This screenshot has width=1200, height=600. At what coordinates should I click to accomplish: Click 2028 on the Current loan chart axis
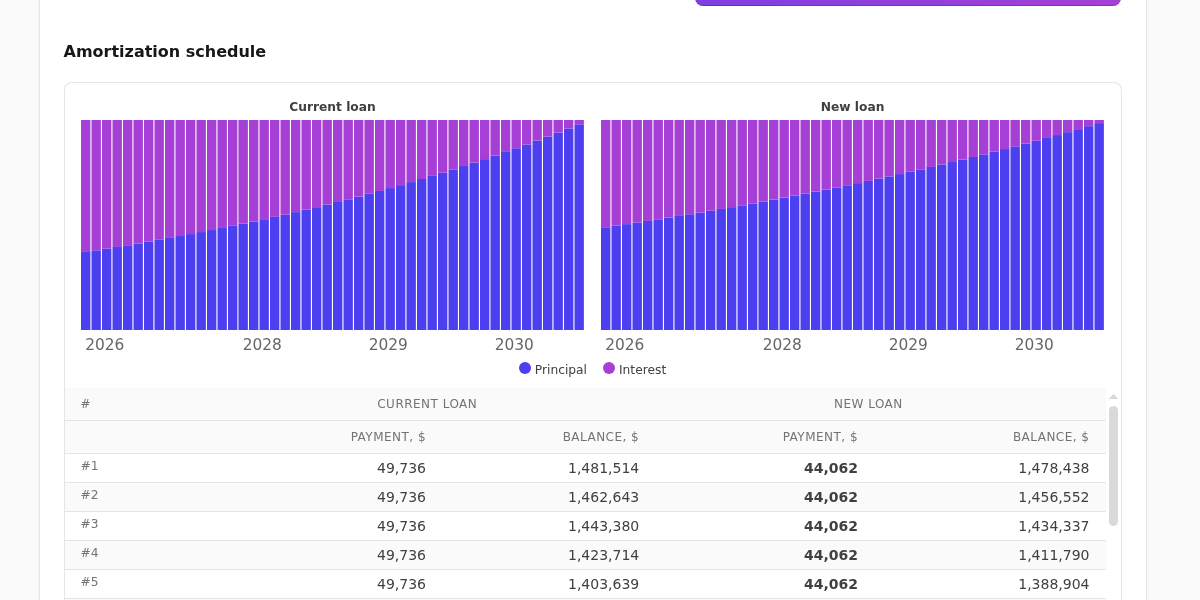(262, 344)
